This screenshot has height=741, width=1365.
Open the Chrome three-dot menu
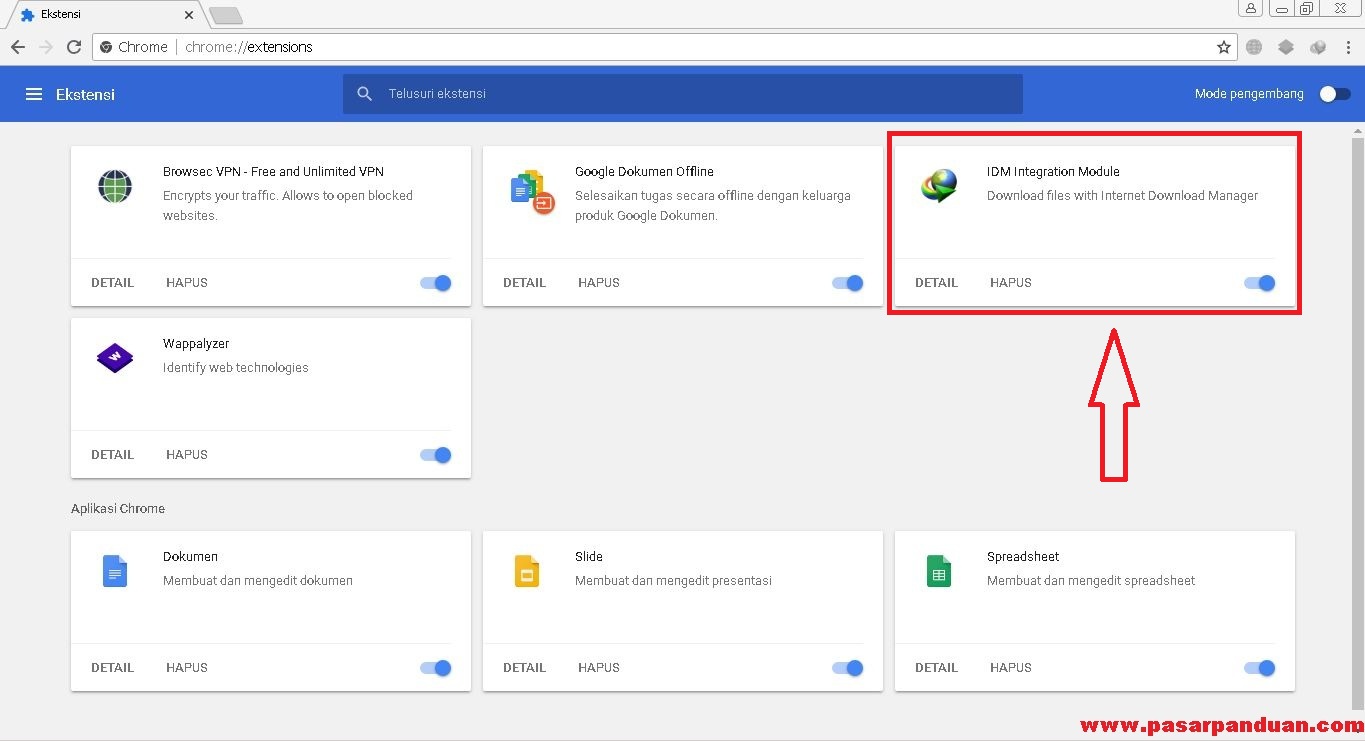pos(1348,47)
